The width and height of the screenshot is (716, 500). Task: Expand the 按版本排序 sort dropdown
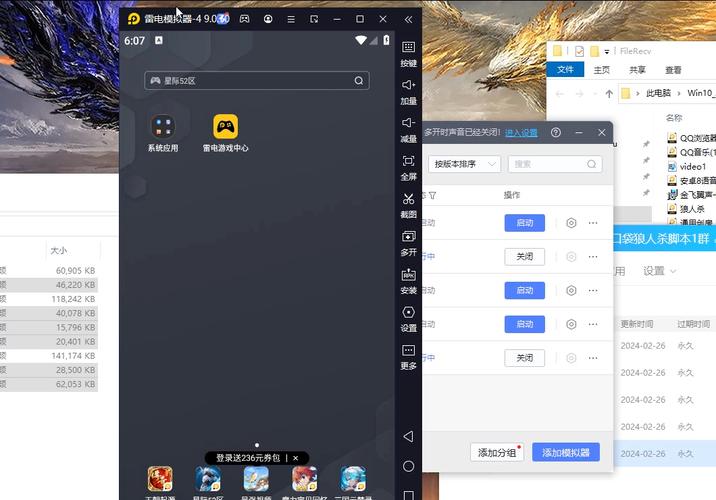tap(464, 164)
